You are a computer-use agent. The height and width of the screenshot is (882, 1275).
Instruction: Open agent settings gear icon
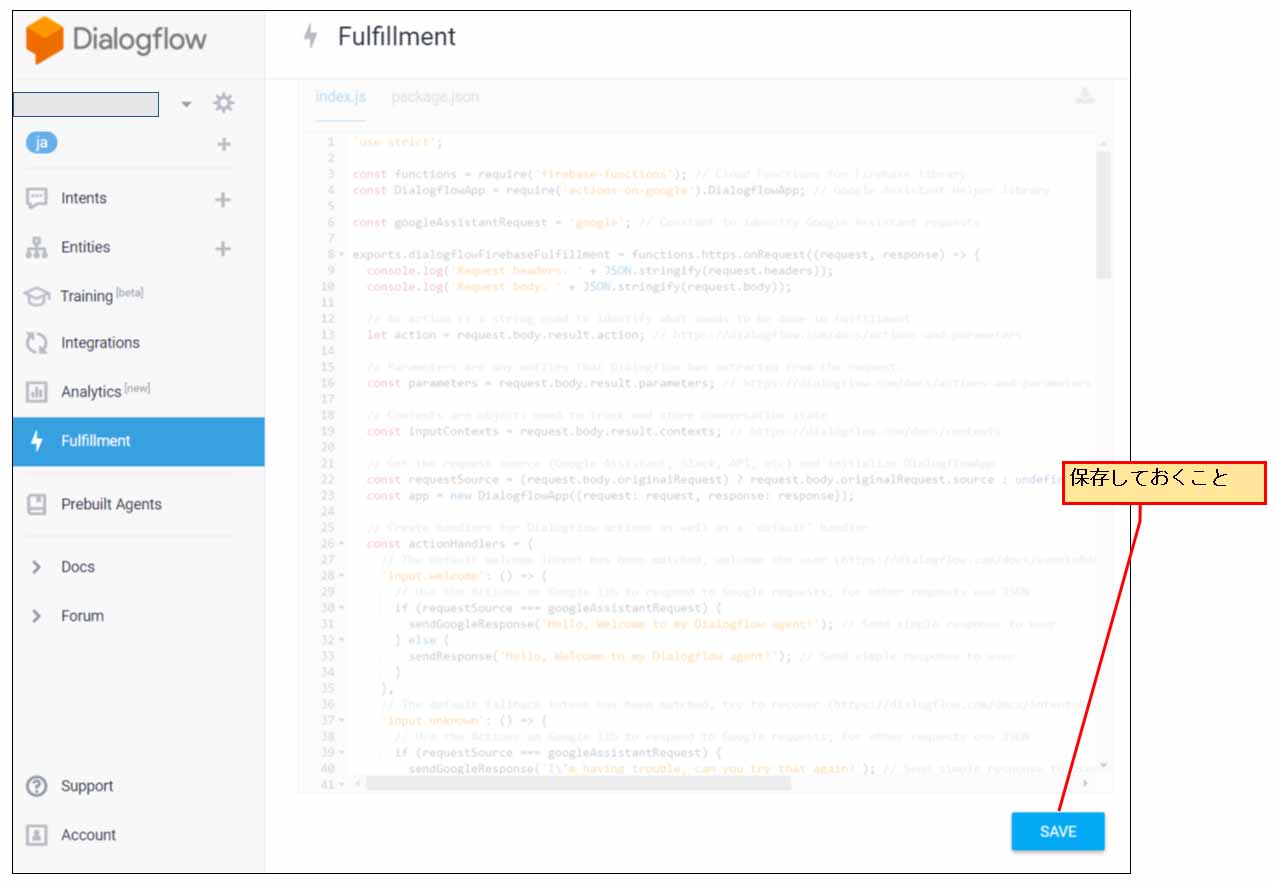[223, 103]
